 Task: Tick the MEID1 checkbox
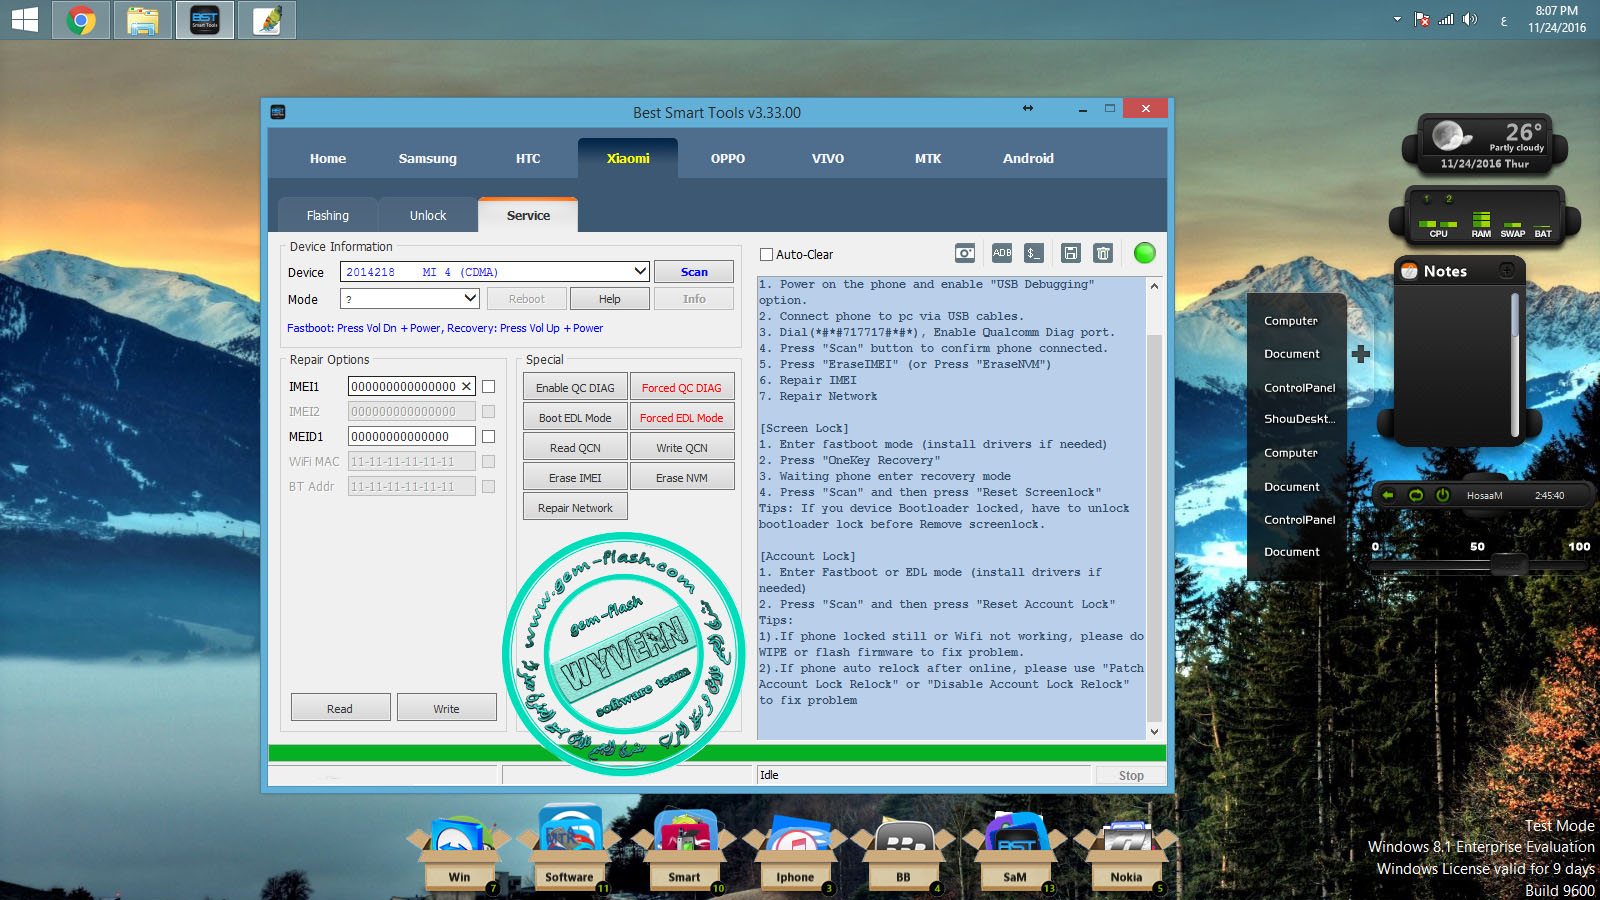(489, 436)
